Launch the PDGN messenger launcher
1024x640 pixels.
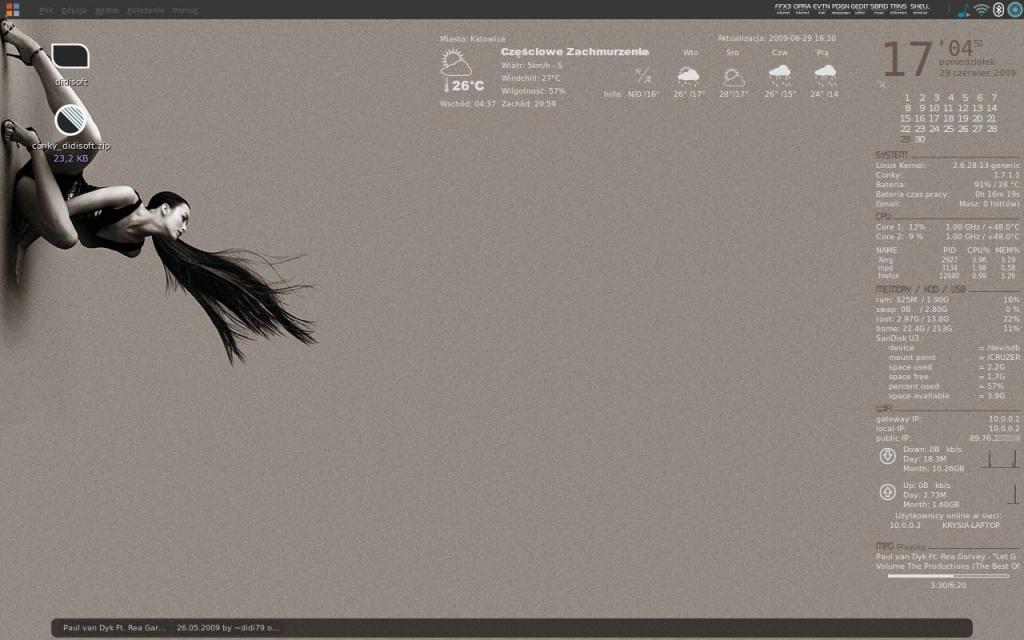point(840,8)
